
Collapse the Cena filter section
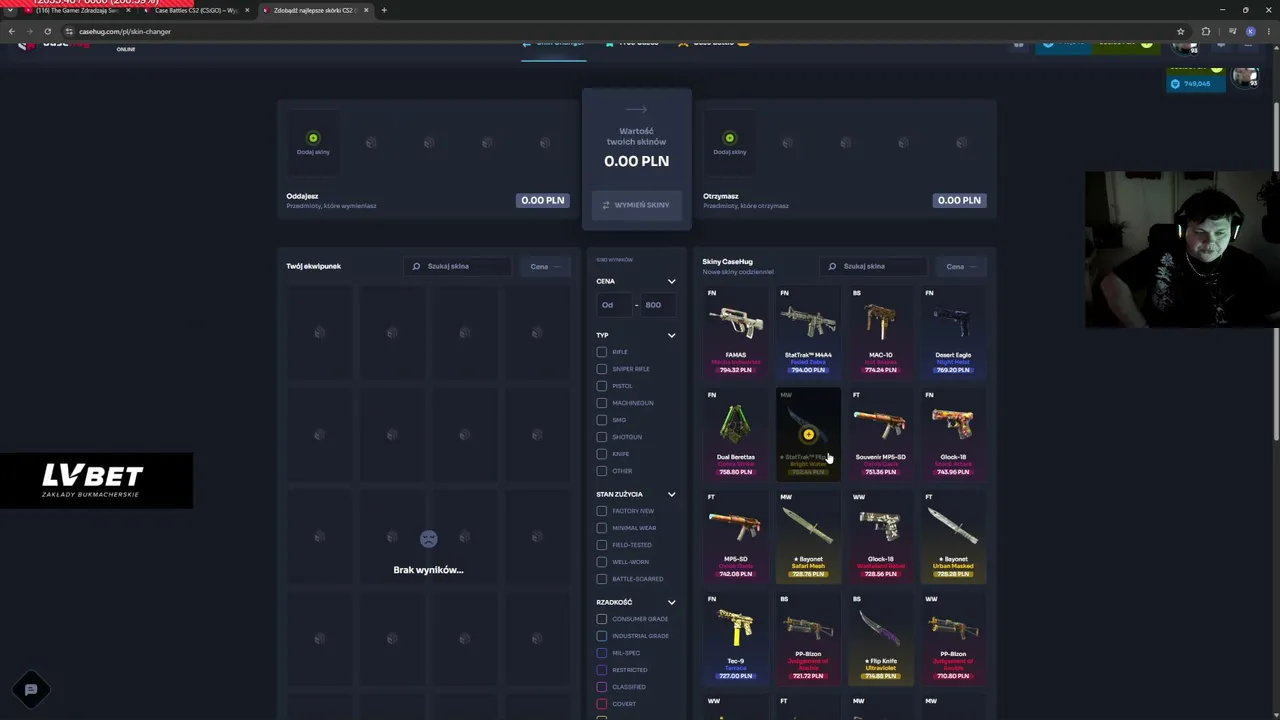671,281
